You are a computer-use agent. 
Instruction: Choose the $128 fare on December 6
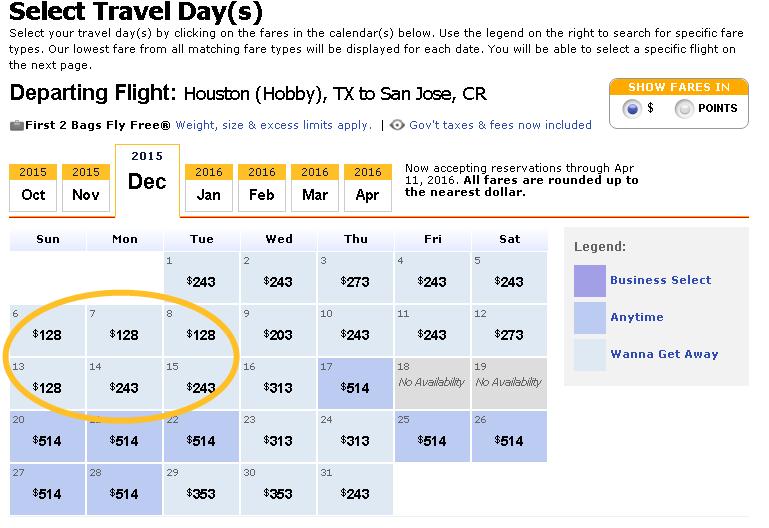(x=47, y=335)
